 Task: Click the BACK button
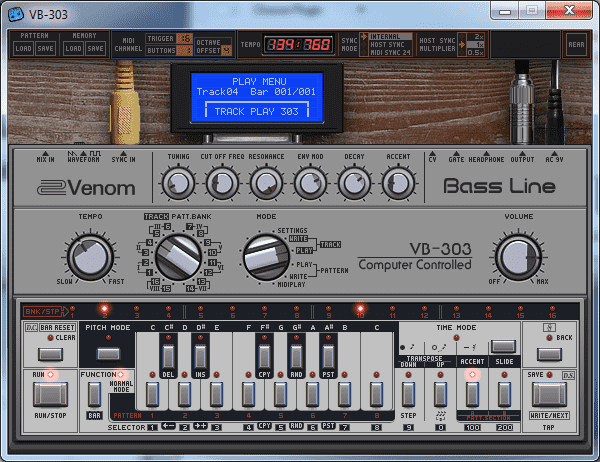pos(549,354)
